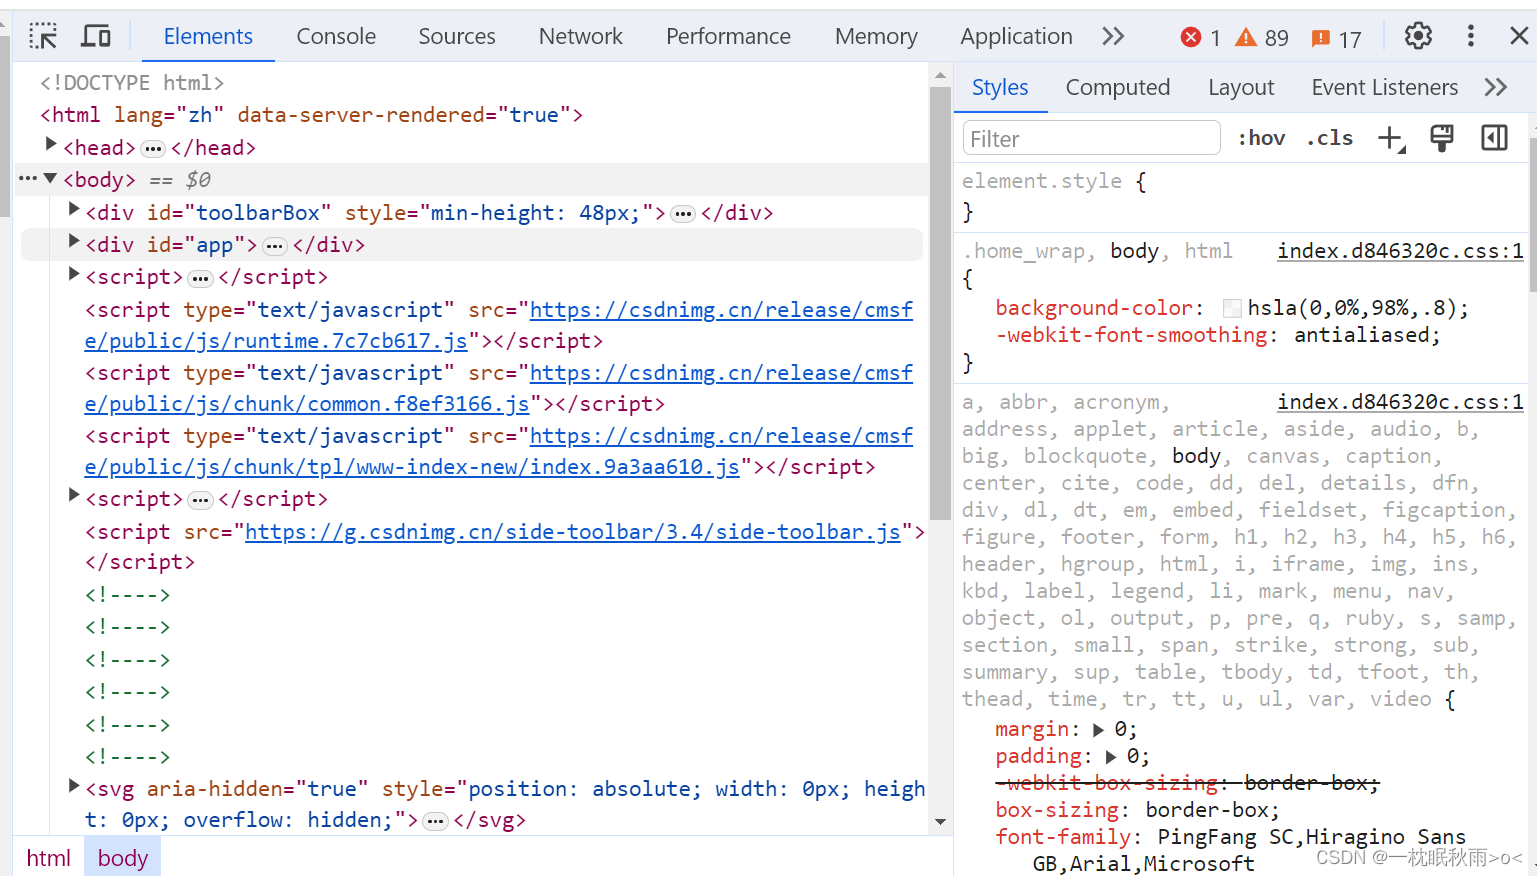Click the element.style rule block
This screenshot has height=876, width=1537.
tap(1240, 196)
